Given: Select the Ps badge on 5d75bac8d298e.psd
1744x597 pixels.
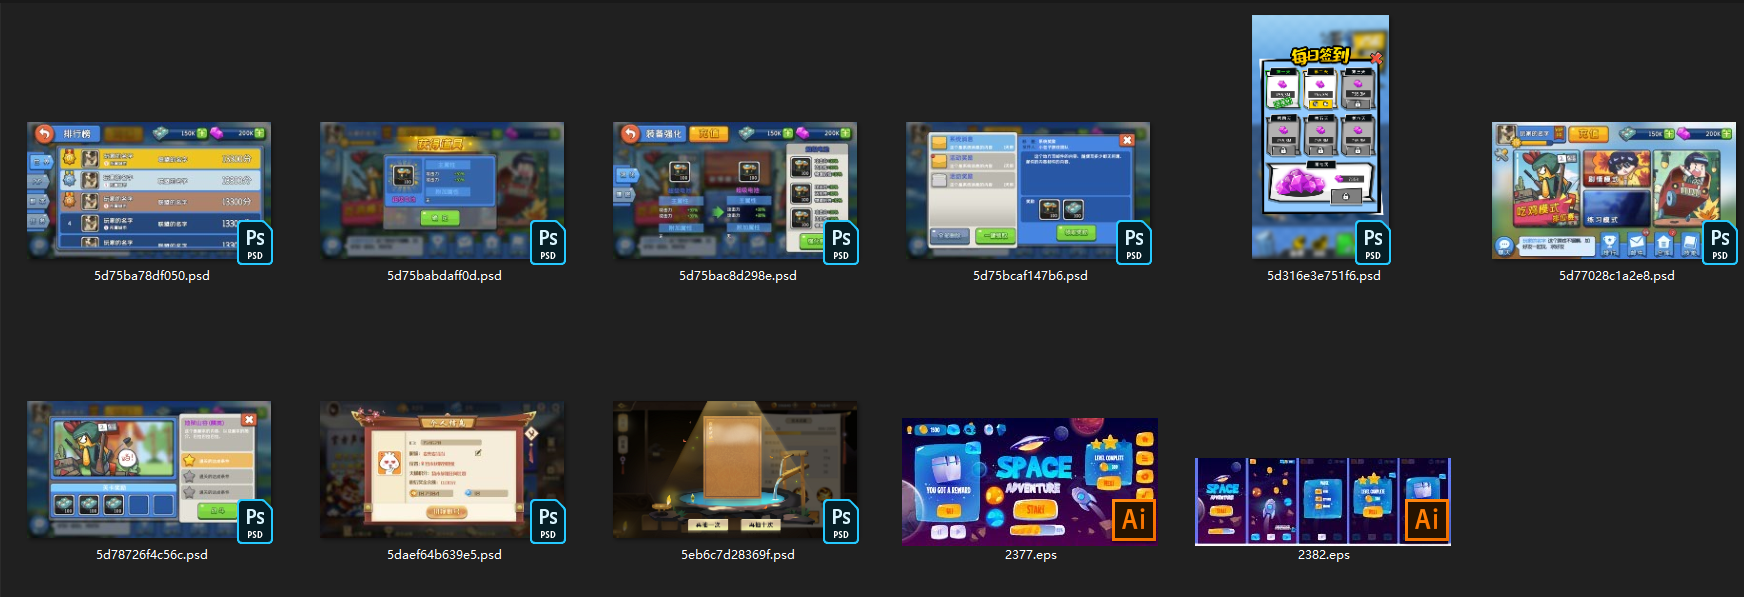Looking at the screenshot, I should 841,243.
